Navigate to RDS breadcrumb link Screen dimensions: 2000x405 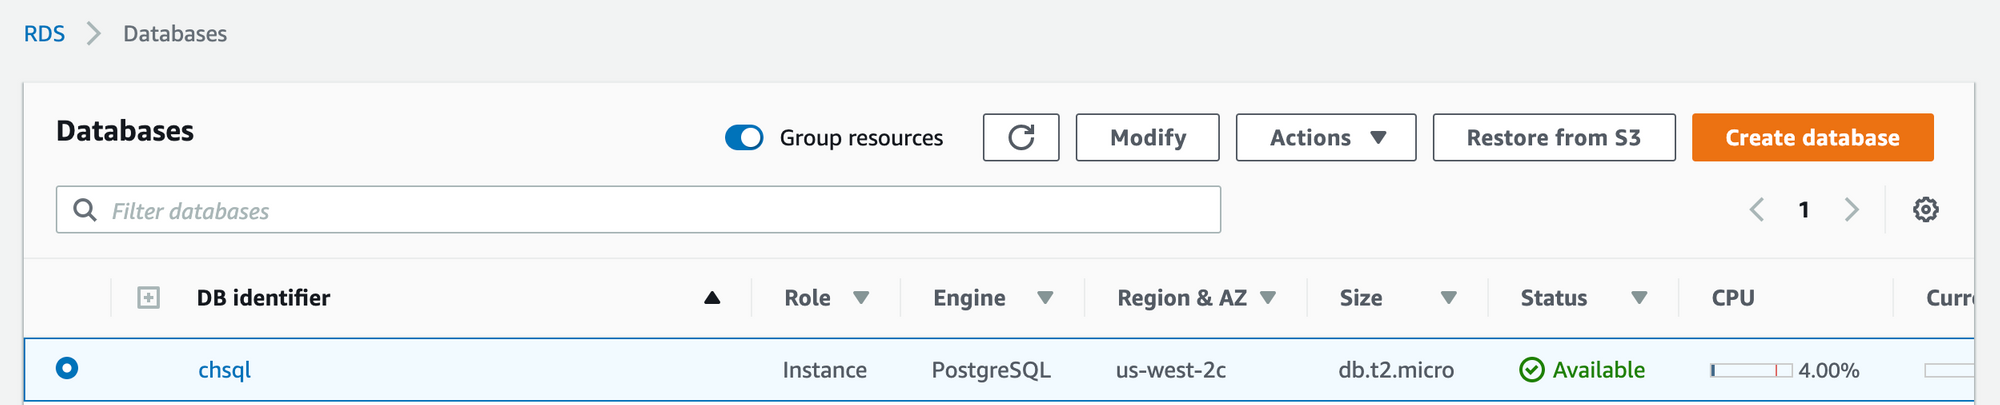(44, 34)
